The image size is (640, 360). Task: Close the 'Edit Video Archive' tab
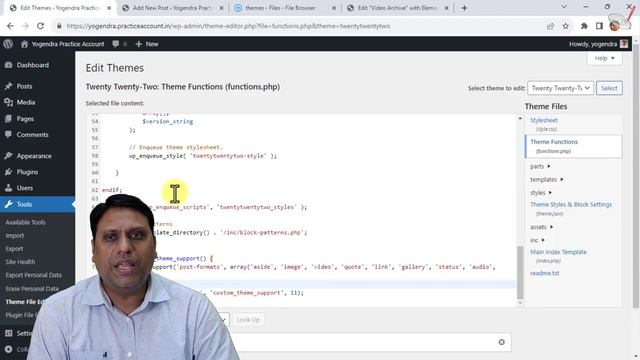pyautogui.click(x=446, y=8)
